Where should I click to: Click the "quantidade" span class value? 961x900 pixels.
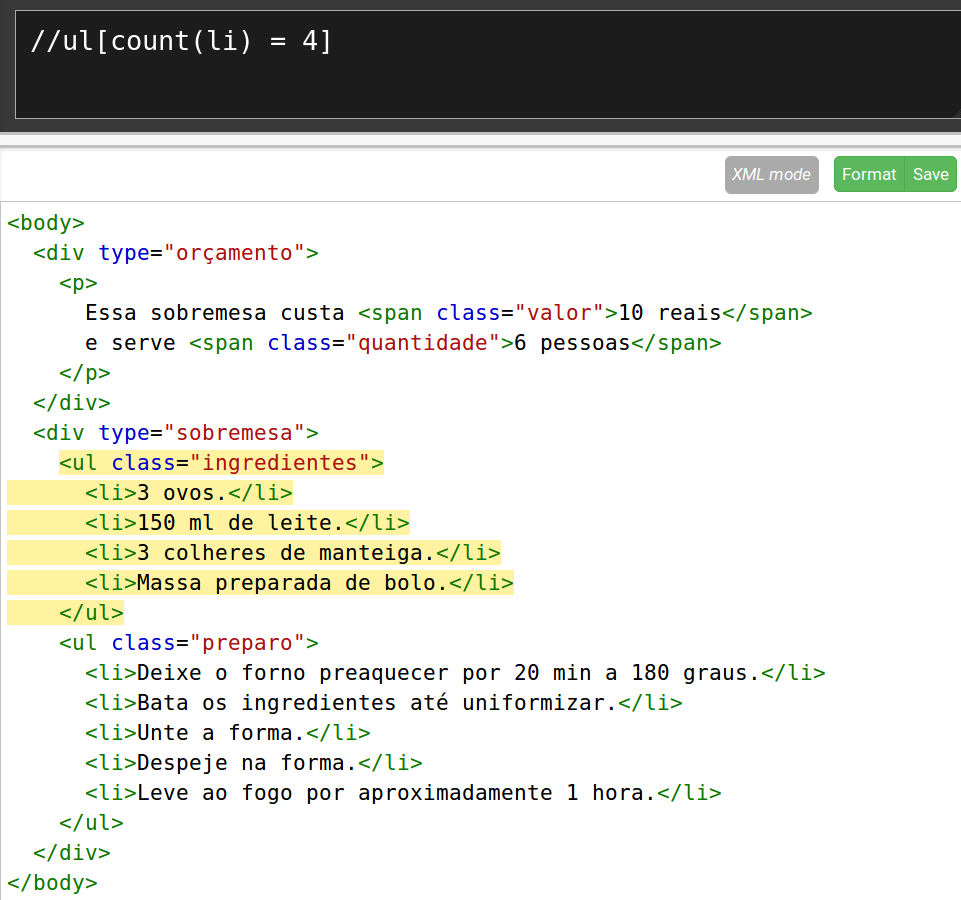click(x=422, y=343)
